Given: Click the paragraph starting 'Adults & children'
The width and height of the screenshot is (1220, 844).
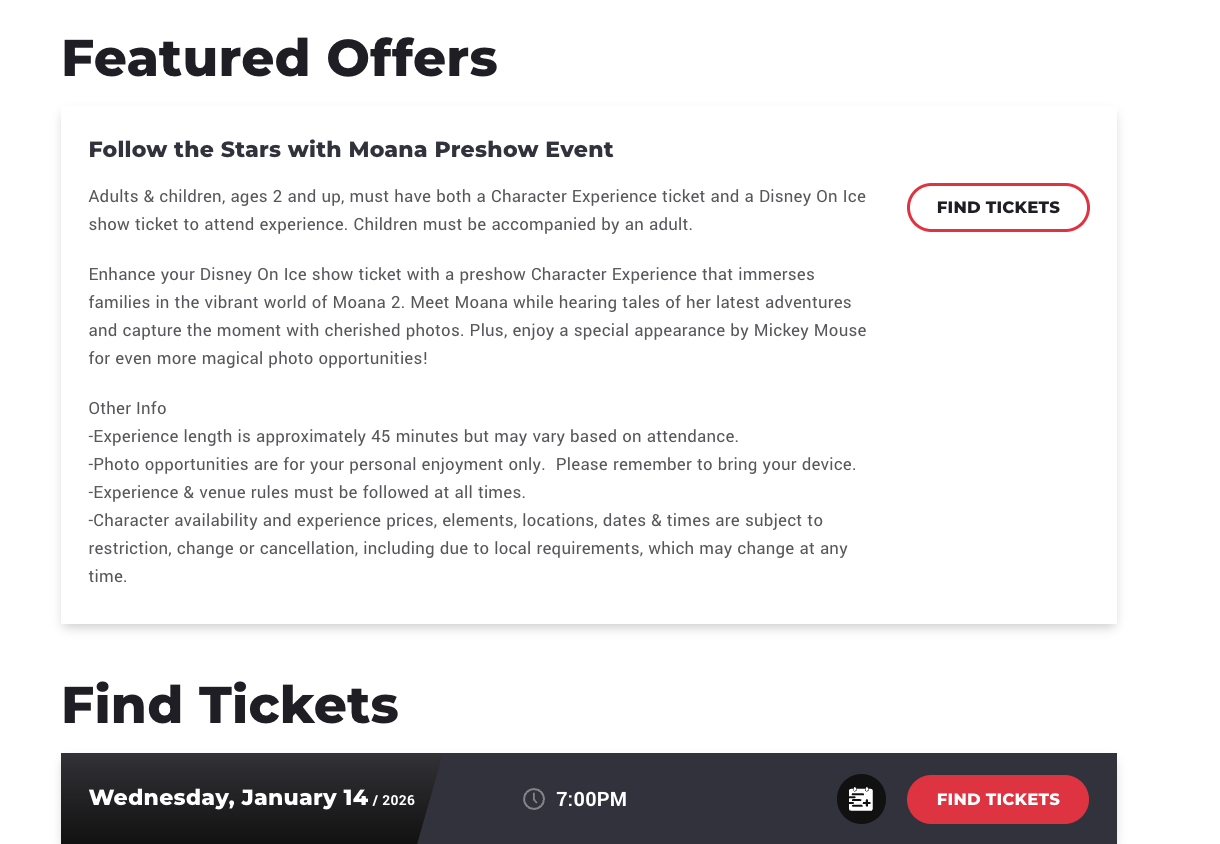Looking at the screenshot, I should [x=477, y=210].
